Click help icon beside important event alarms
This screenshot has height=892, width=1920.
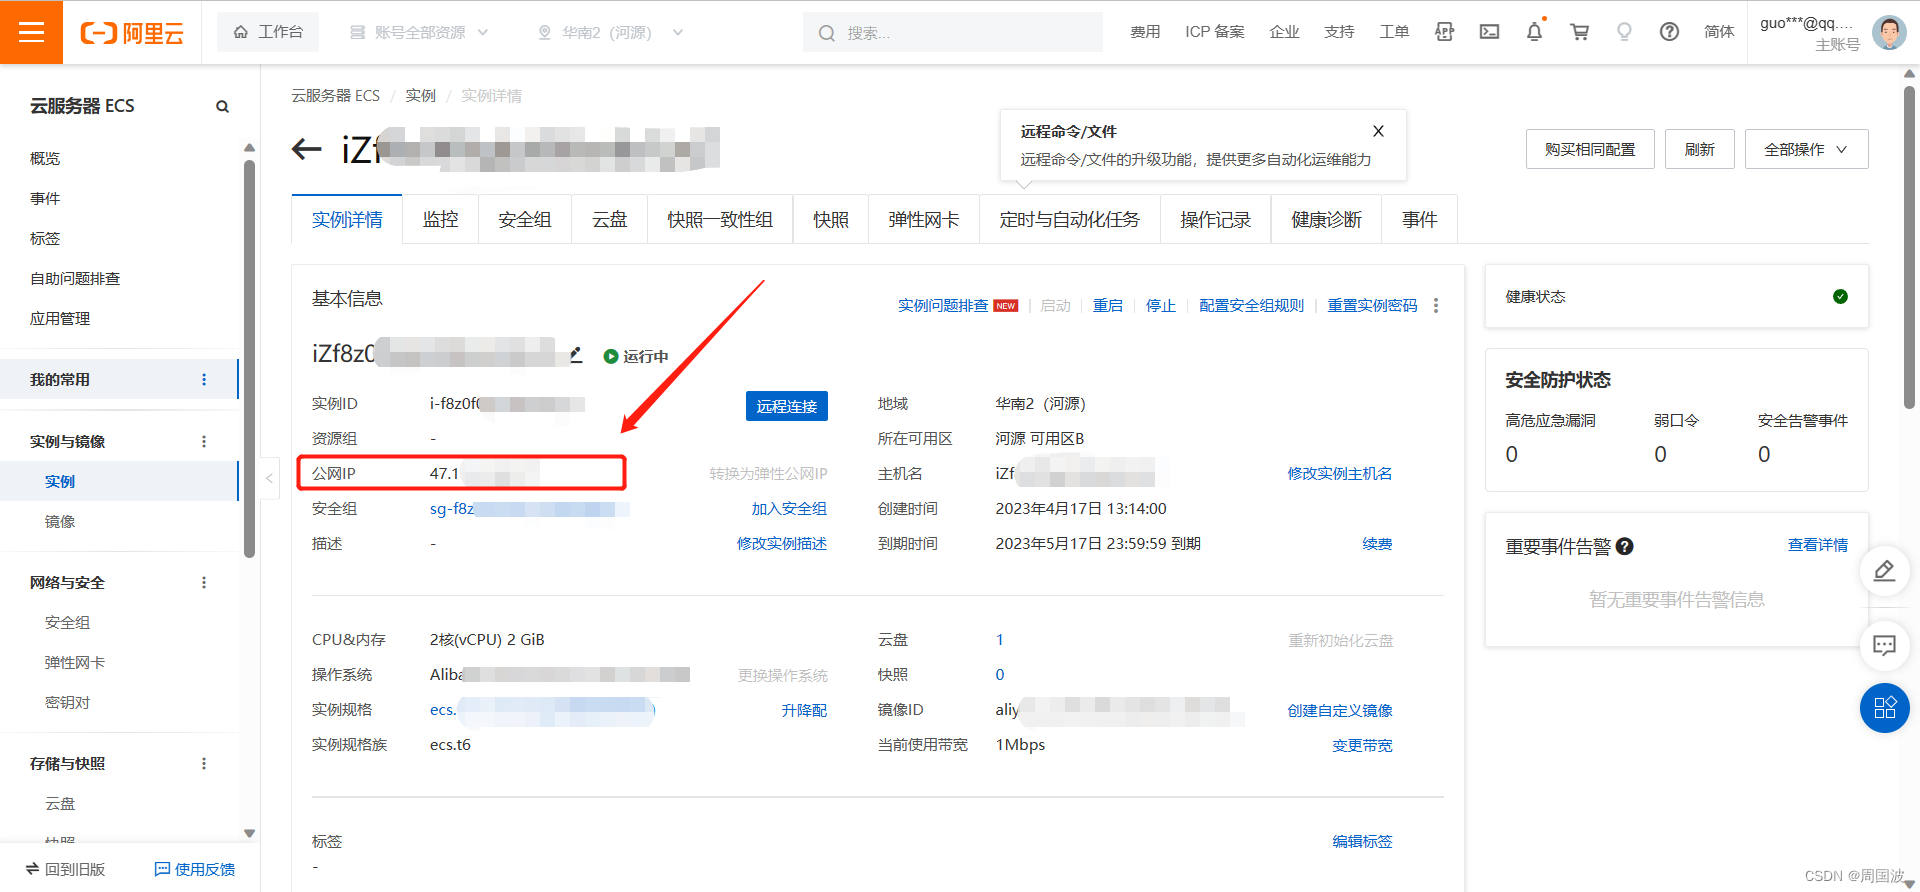1625,546
